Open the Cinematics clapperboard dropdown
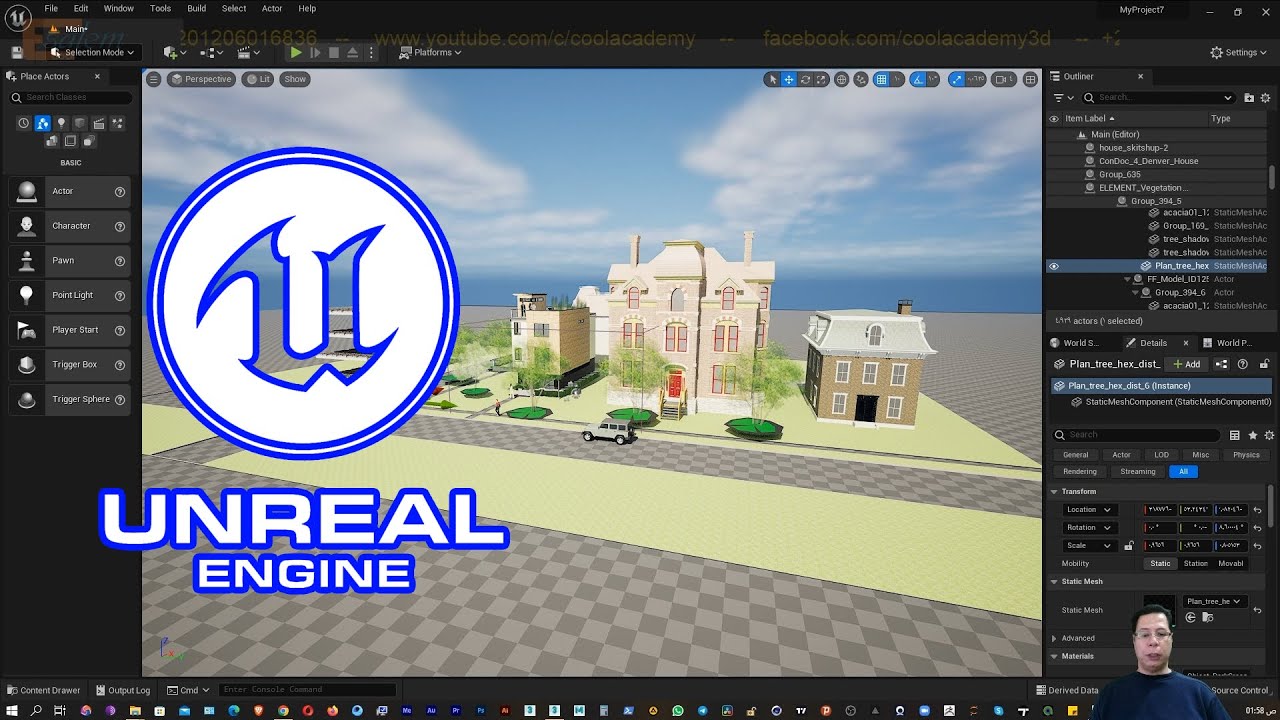1280x720 pixels. [x=248, y=52]
